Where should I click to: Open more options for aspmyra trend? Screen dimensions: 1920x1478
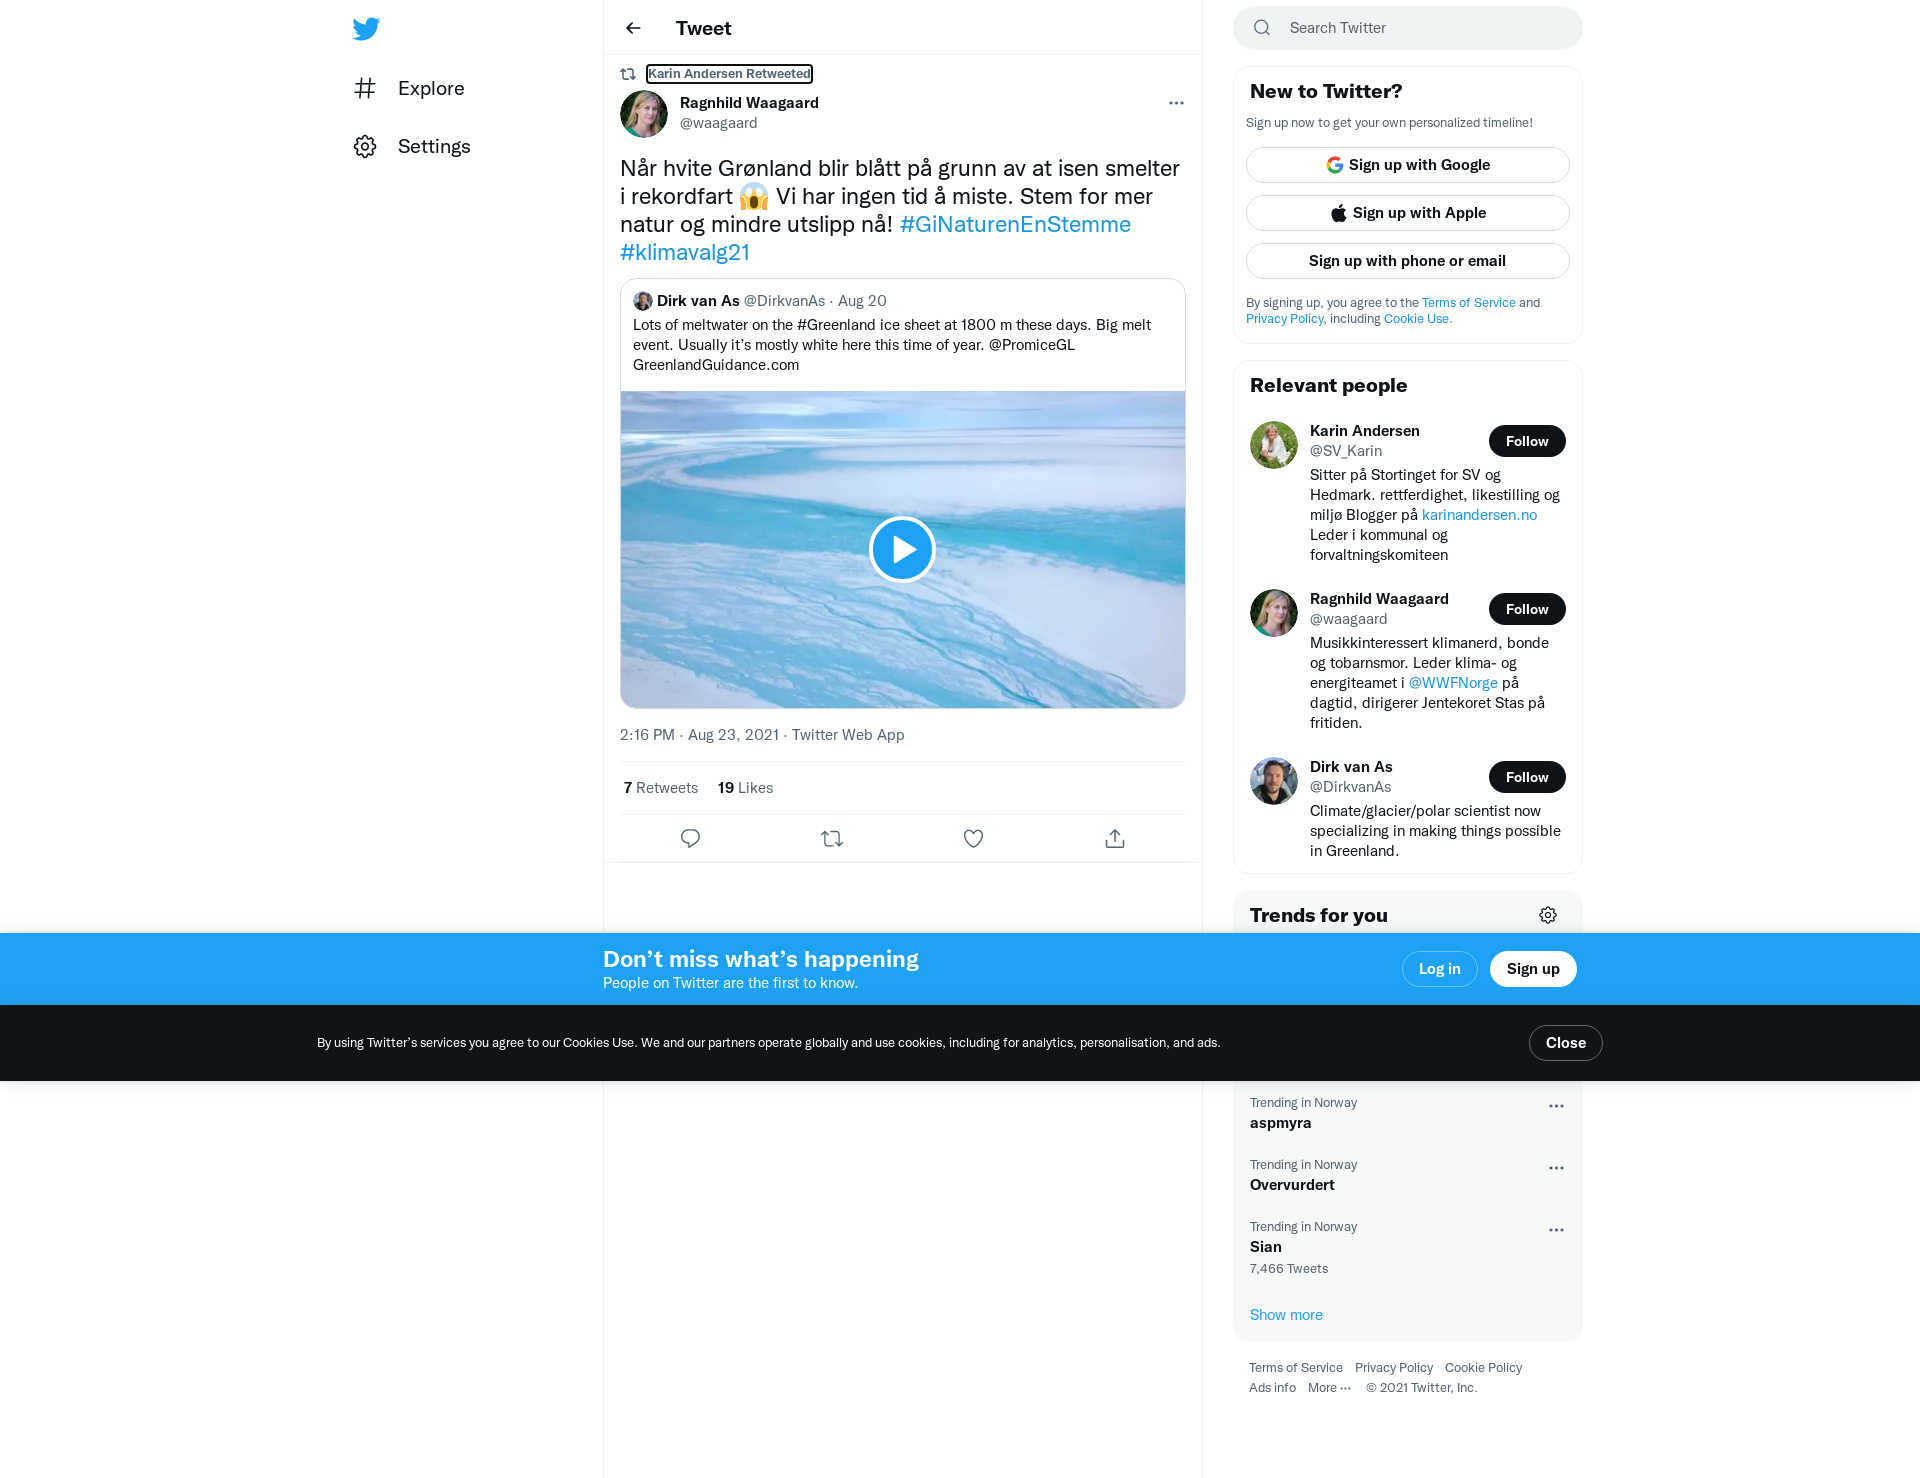point(1556,1106)
